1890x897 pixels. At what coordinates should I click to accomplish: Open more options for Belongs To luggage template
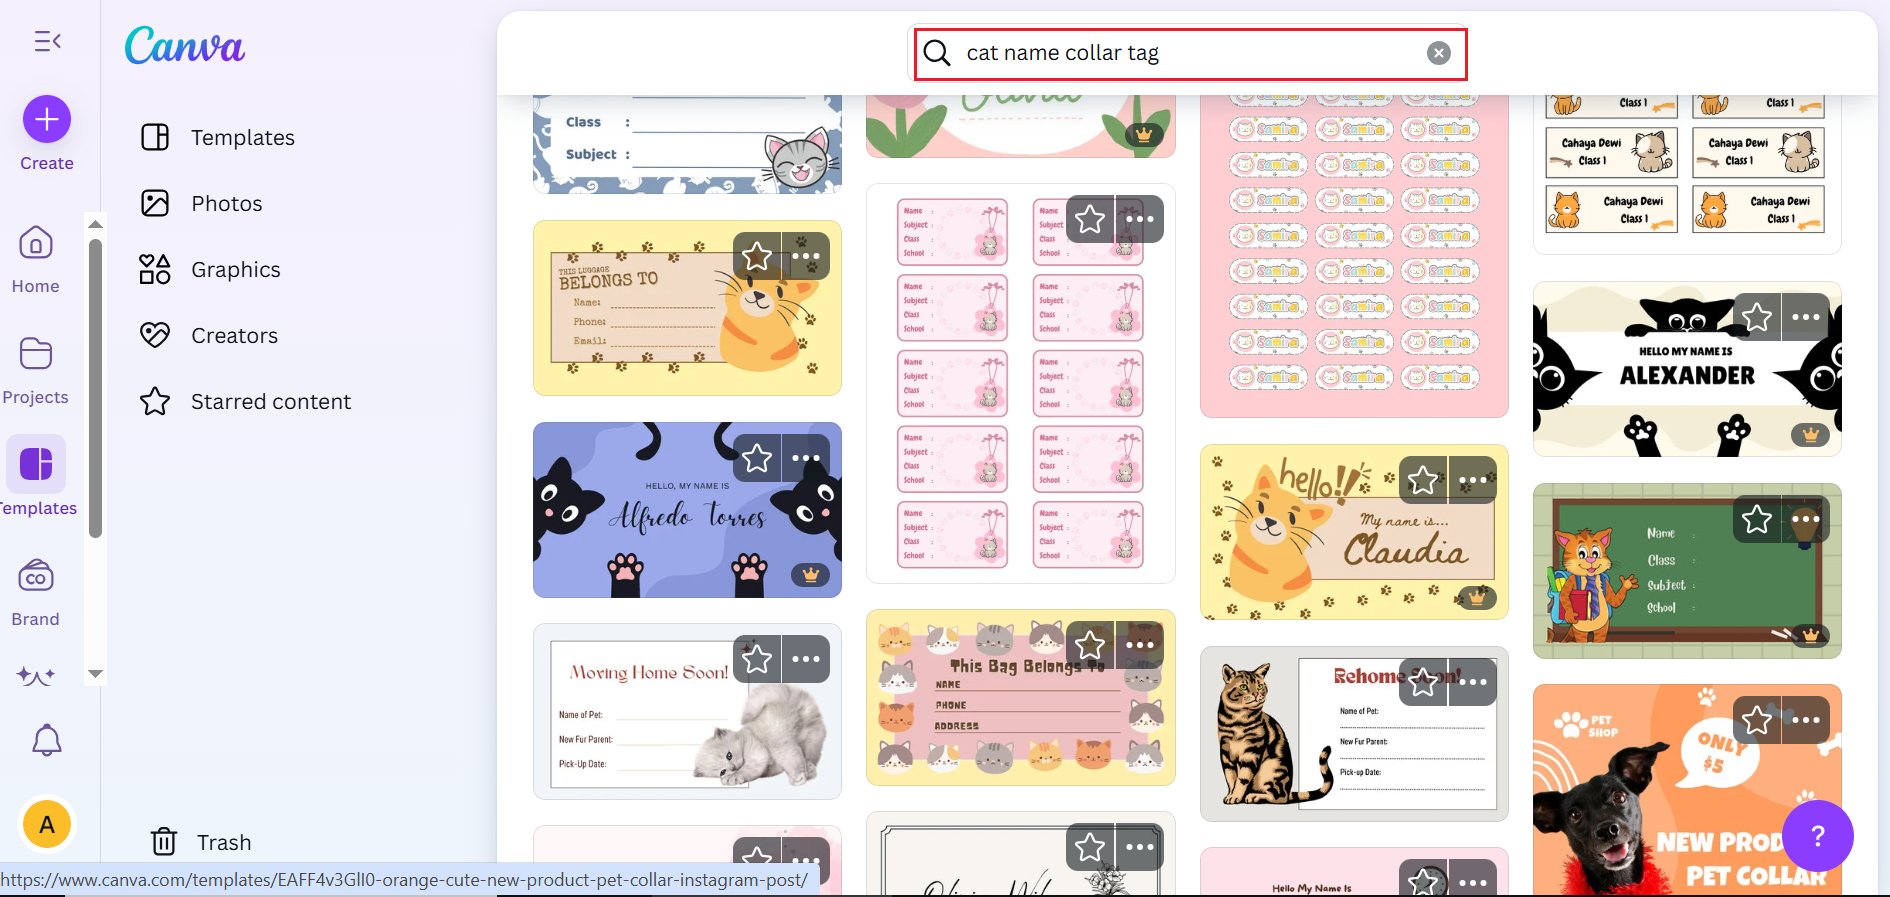pyautogui.click(x=806, y=256)
